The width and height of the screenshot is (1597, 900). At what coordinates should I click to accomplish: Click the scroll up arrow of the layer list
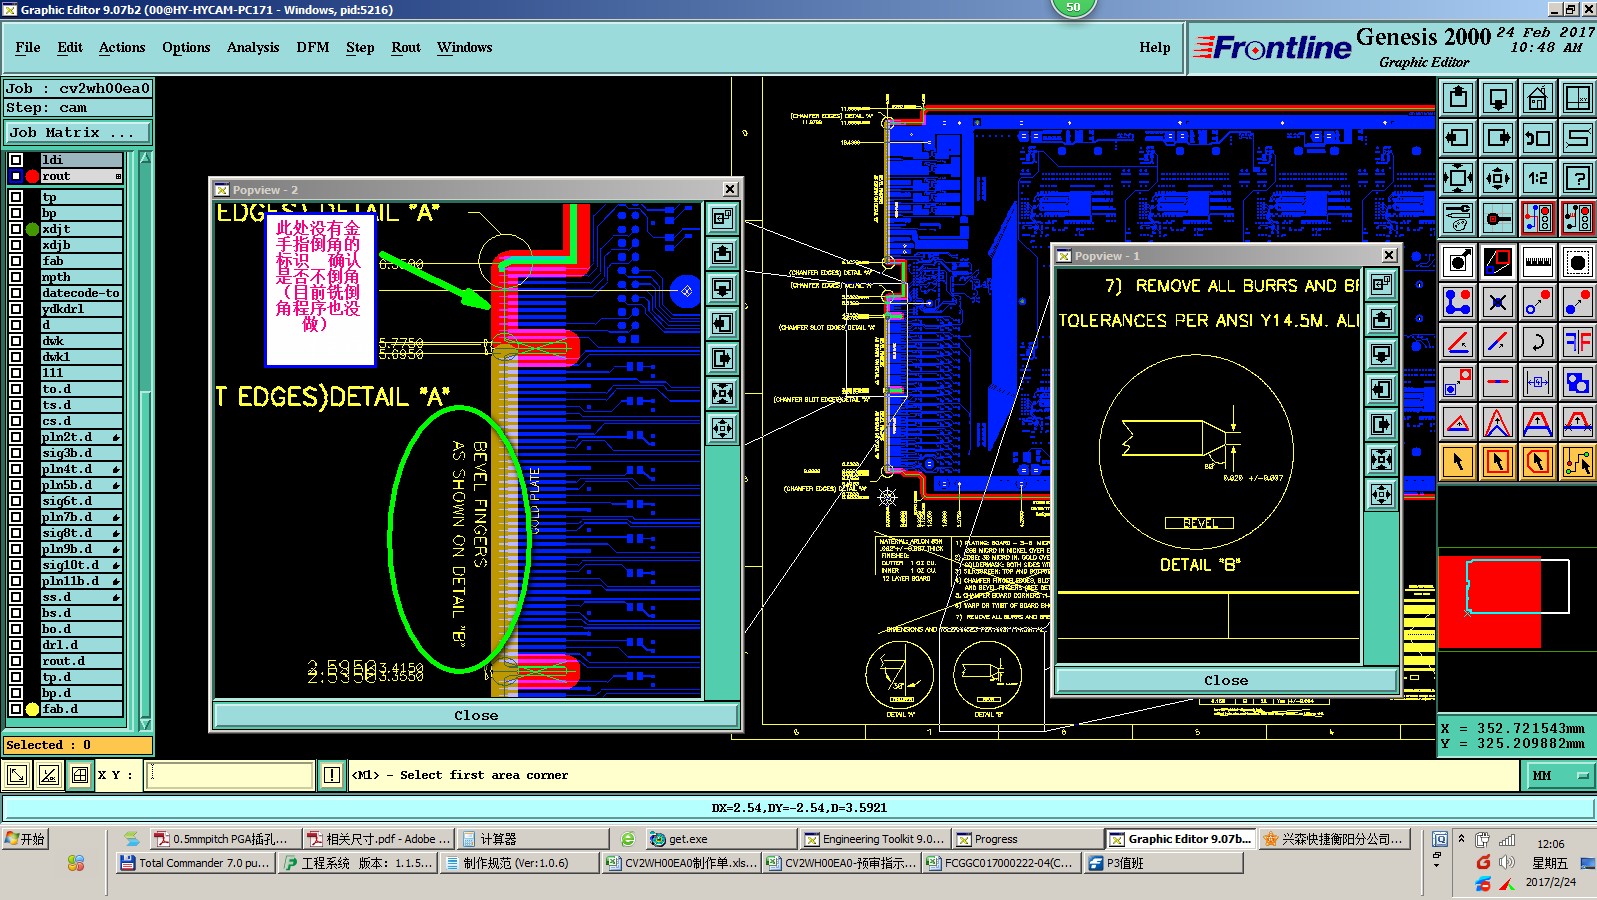pos(146,158)
